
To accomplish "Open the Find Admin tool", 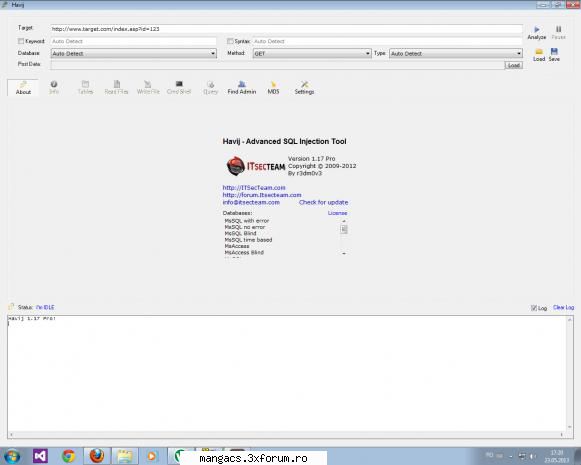I will [x=242, y=88].
